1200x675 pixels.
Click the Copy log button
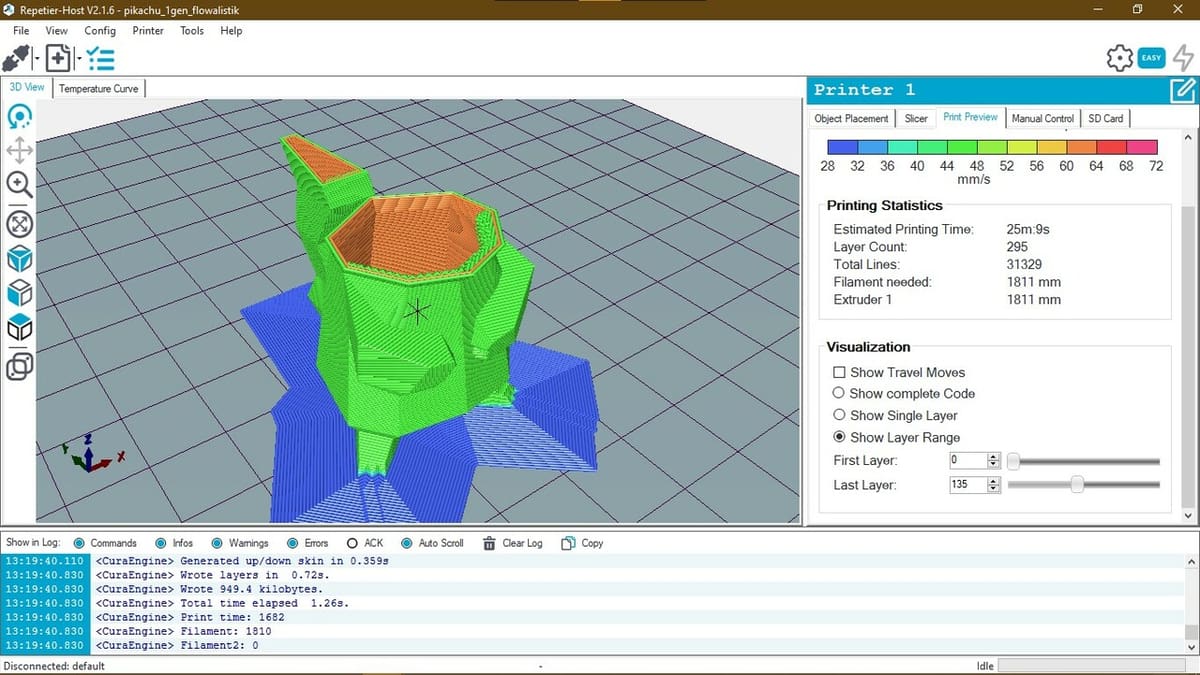pos(582,543)
